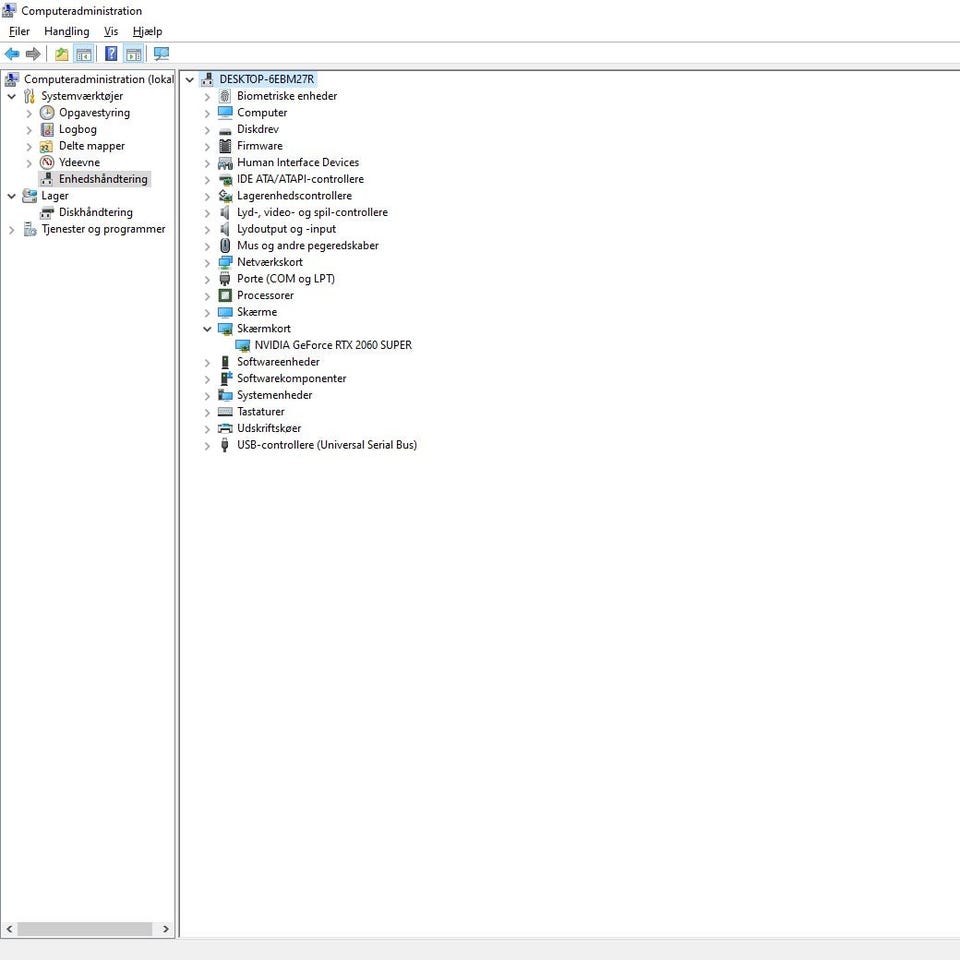This screenshot has width=960, height=960.
Task: Expand the Skærme category chevron
Action: coord(207,313)
